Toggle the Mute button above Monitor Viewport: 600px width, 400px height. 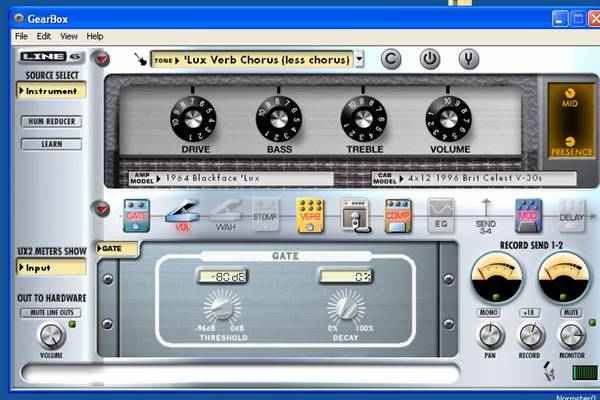(x=571, y=312)
